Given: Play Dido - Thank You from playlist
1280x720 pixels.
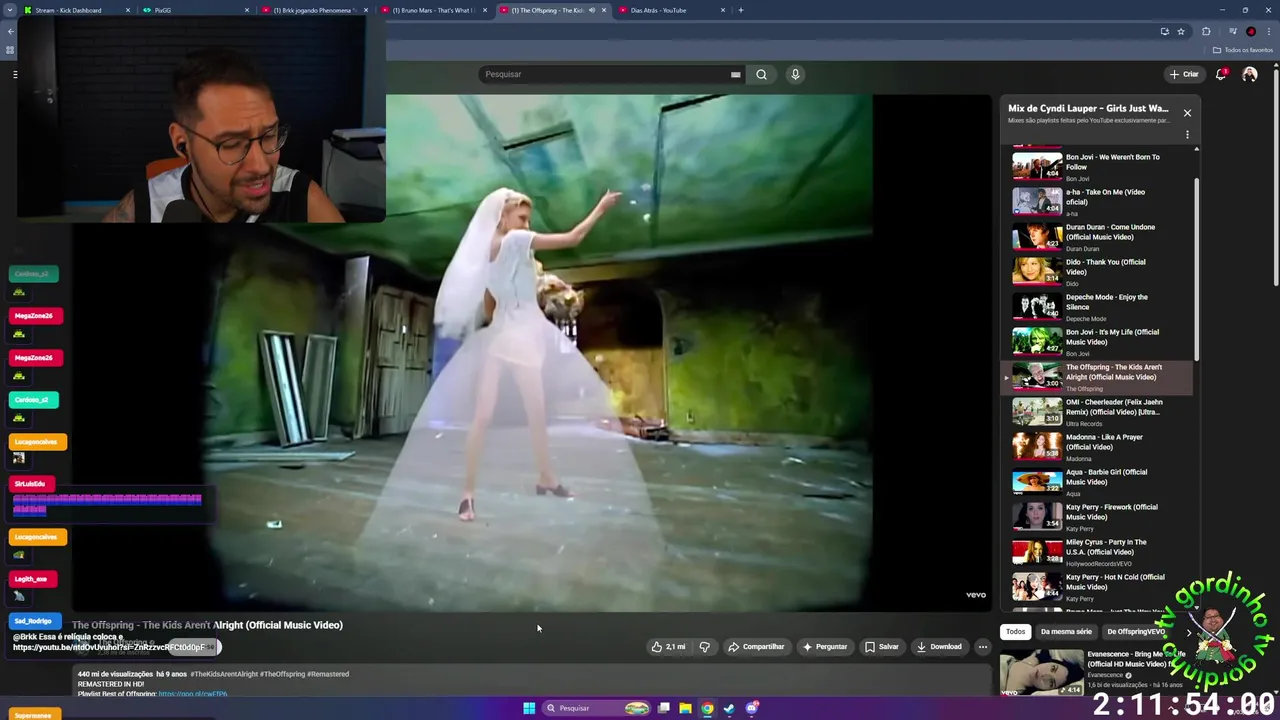Looking at the screenshot, I should pyautogui.click(x=1097, y=272).
